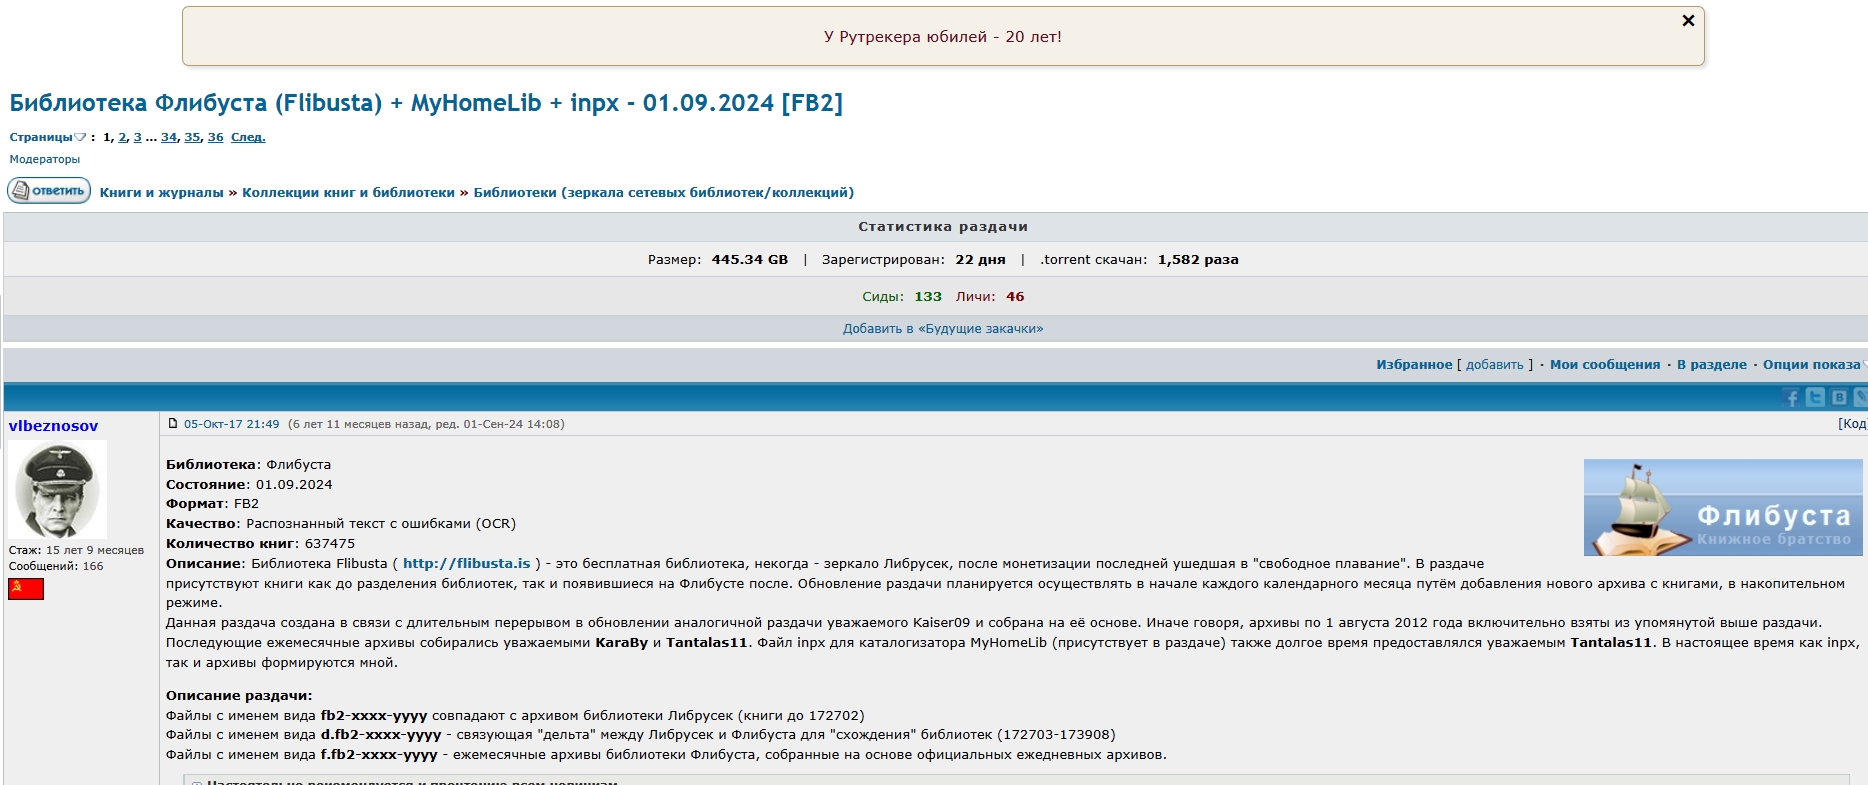Click the registered value 22 дня
The image size is (1868, 785).
(980, 260)
